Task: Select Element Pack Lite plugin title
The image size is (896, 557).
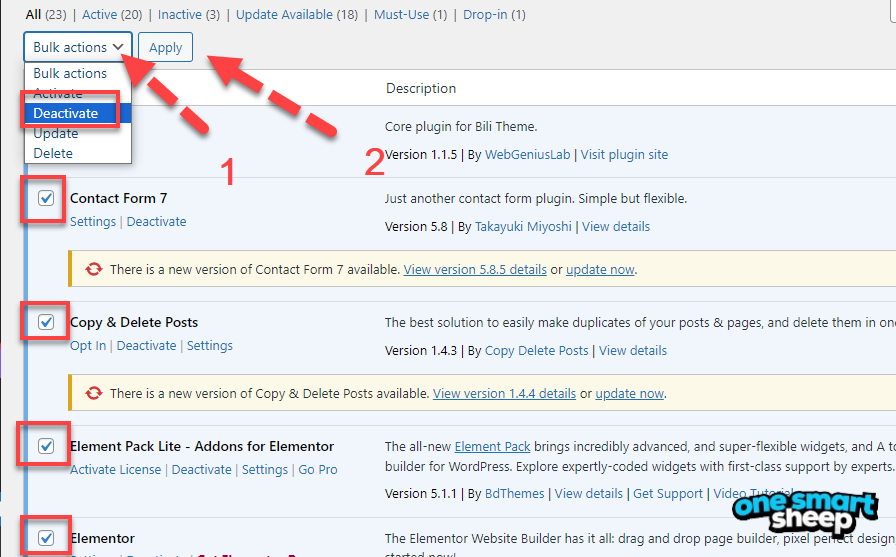Action: click(202, 446)
